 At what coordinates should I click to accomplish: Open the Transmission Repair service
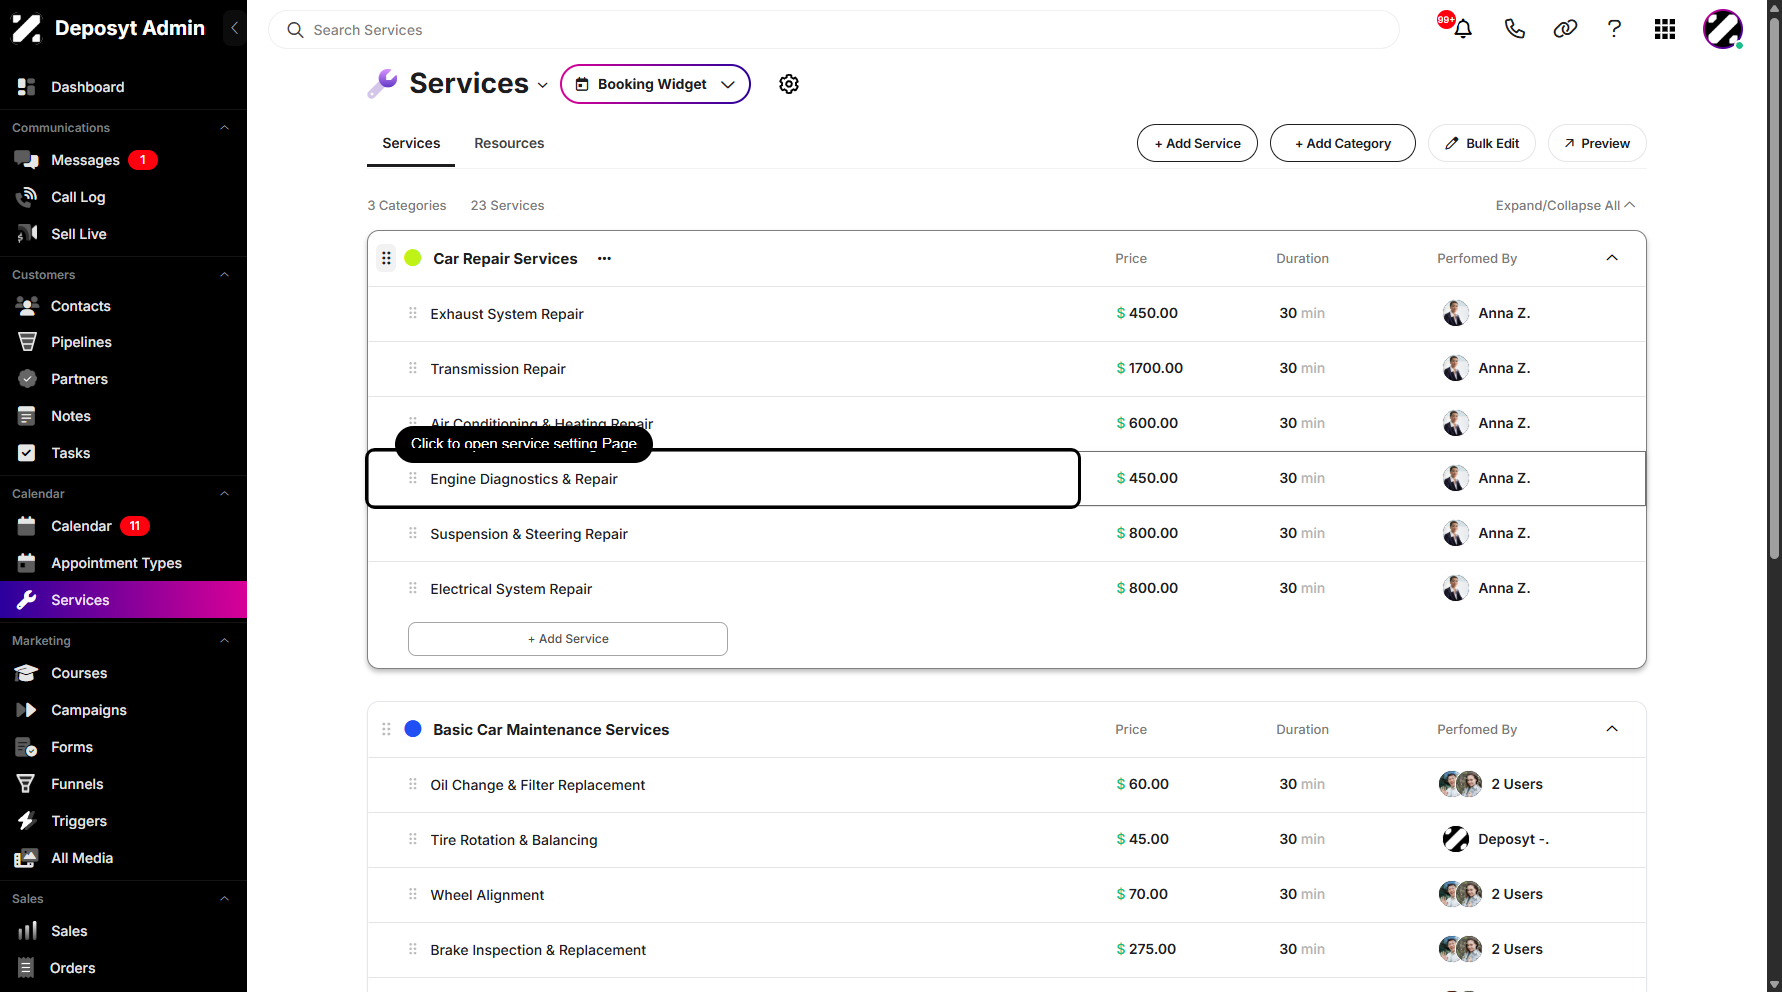point(497,369)
